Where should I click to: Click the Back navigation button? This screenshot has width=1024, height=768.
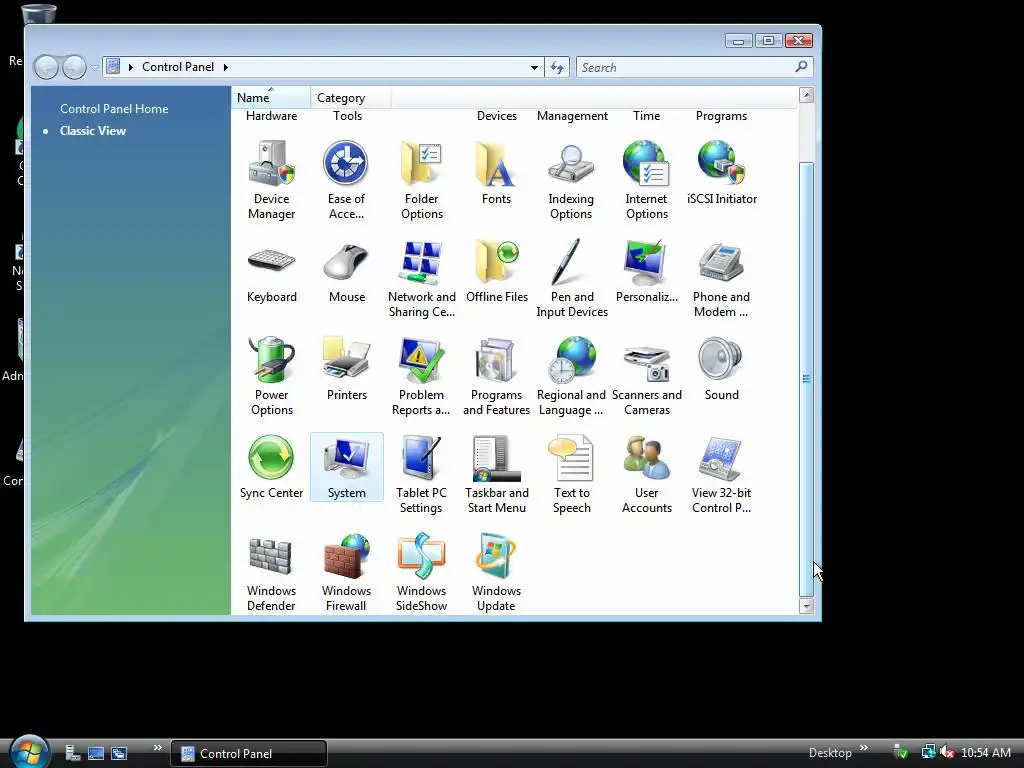coord(46,67)
